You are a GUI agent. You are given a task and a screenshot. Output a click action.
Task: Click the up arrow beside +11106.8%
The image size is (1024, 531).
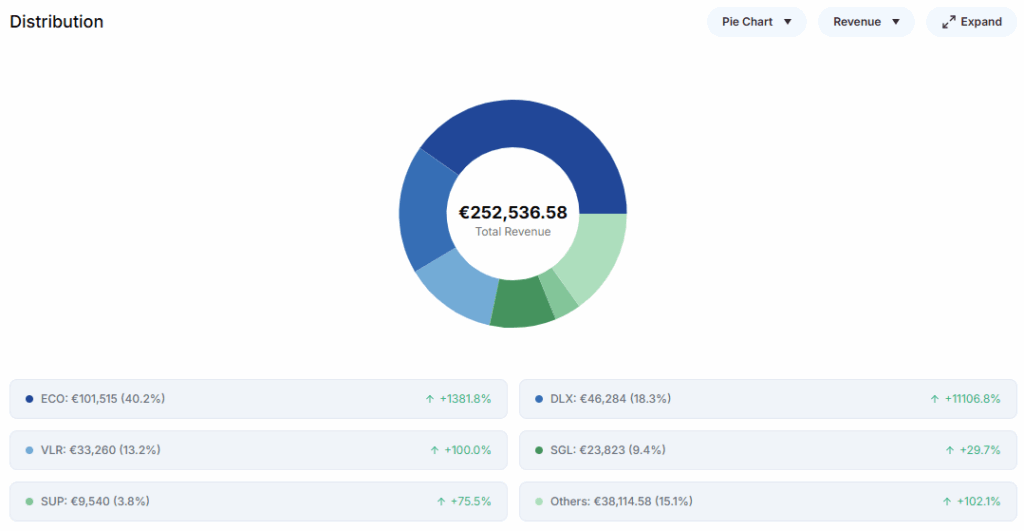(935, 399)
